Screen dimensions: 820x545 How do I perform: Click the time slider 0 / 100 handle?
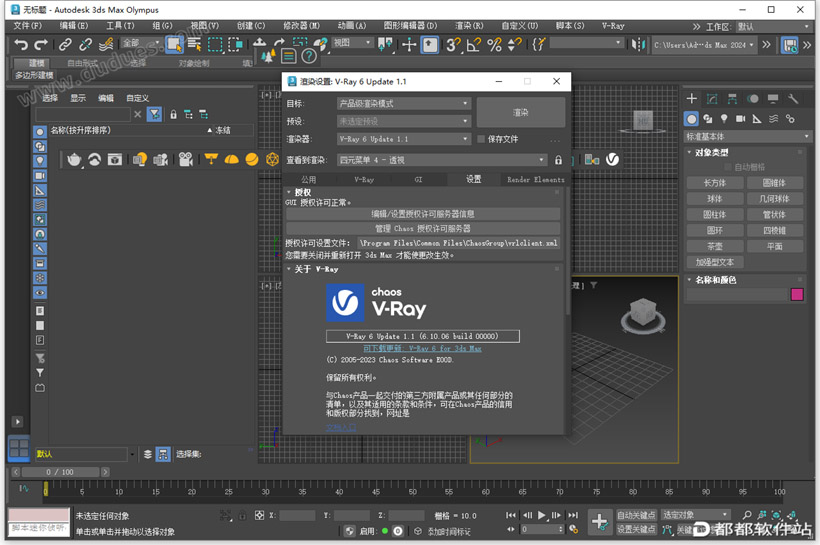tap(60, 472)
